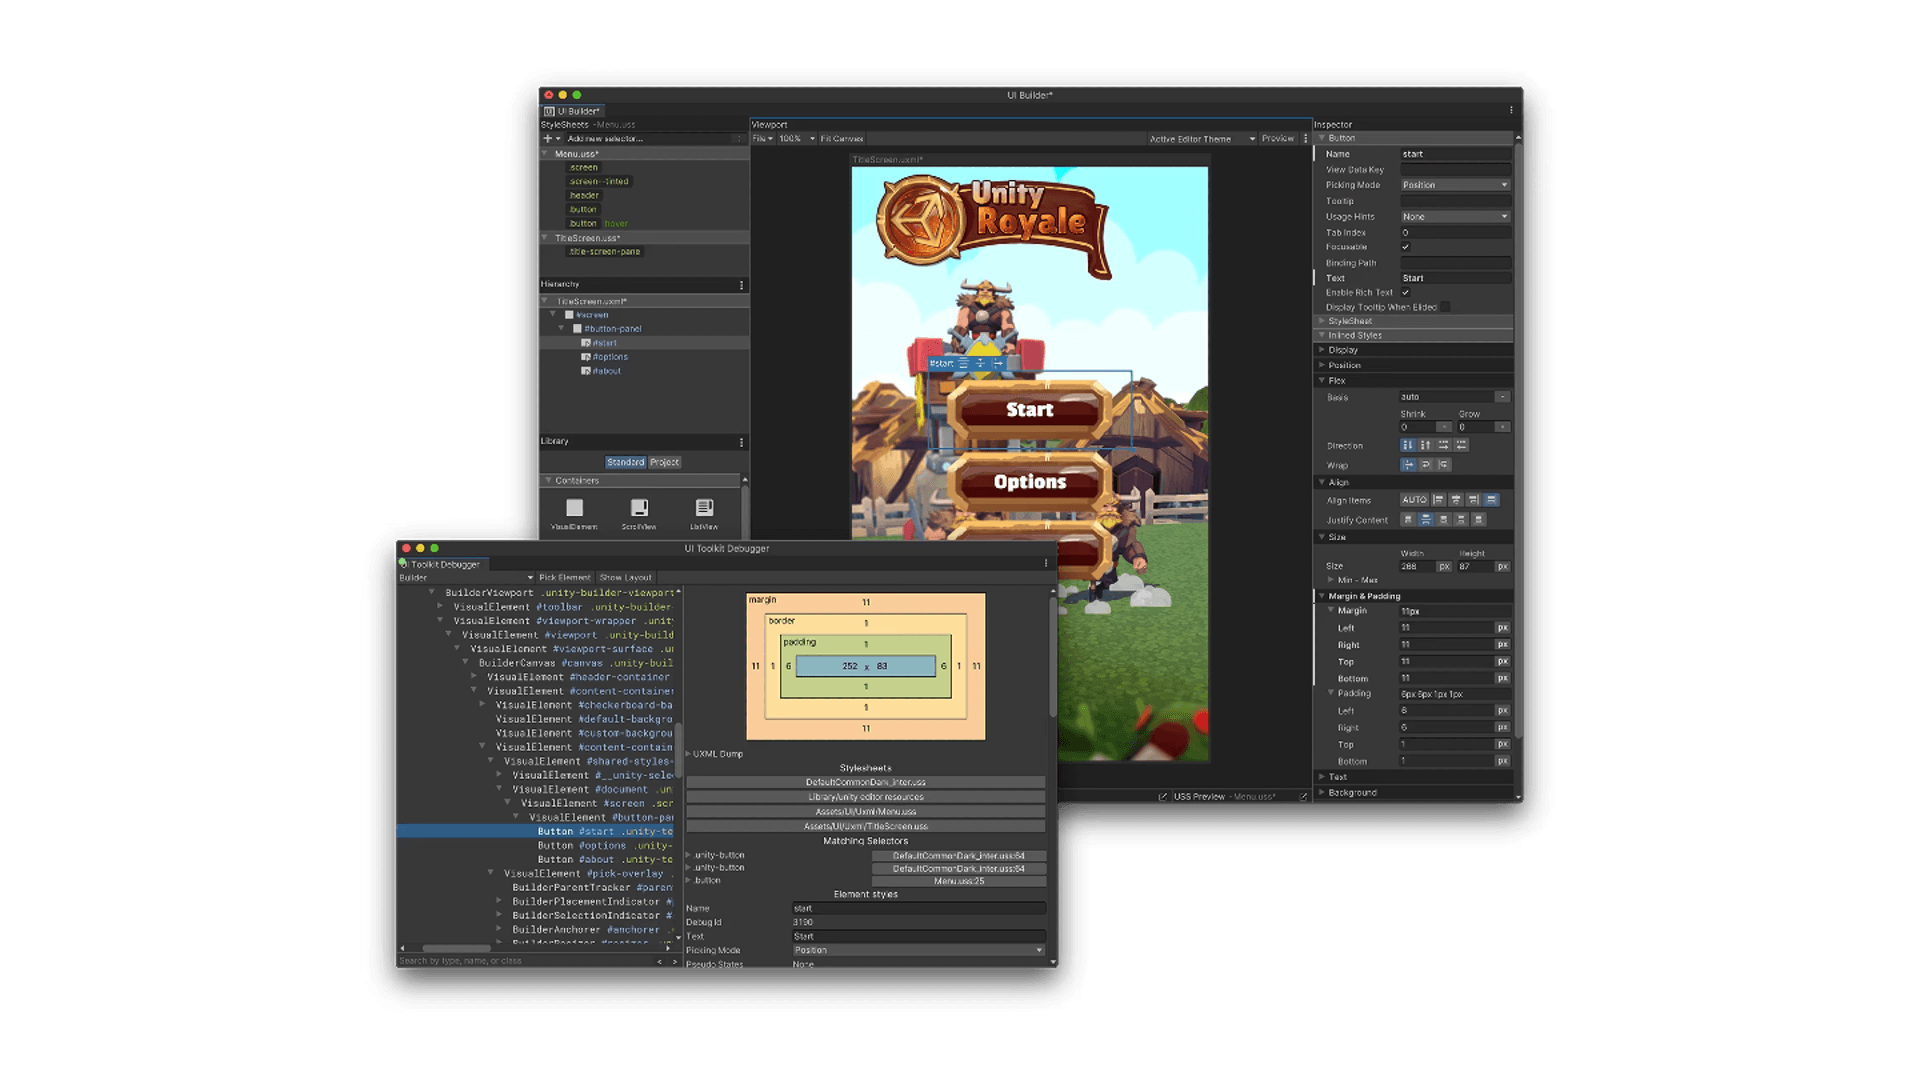This screenshot has width=1920, height=1080.
Task: Toggle the Focusable checkbox
Action: 1405,247
